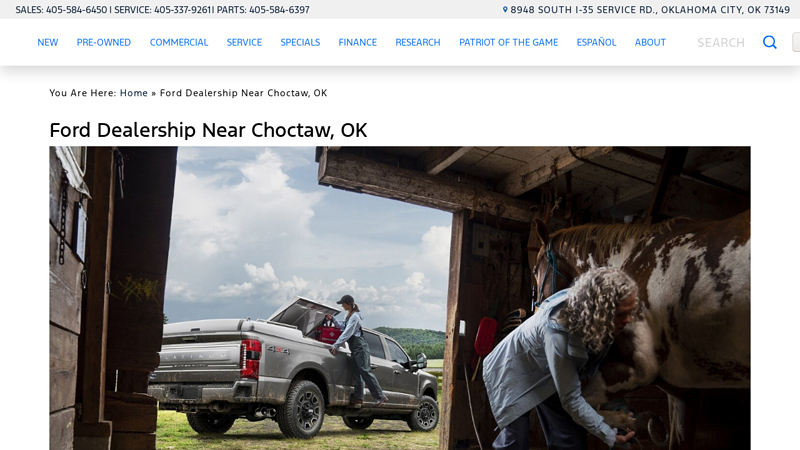Viewport: 800px width, 450px height.
Task: Open the ABOUT menu
Action: (x=650, y=42)
